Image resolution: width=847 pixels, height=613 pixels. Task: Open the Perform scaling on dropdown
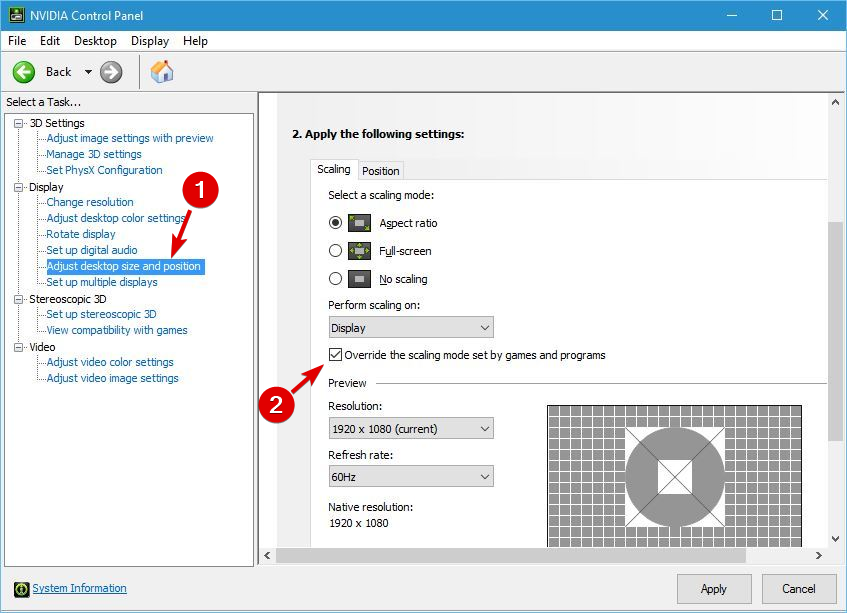[411, 327]
